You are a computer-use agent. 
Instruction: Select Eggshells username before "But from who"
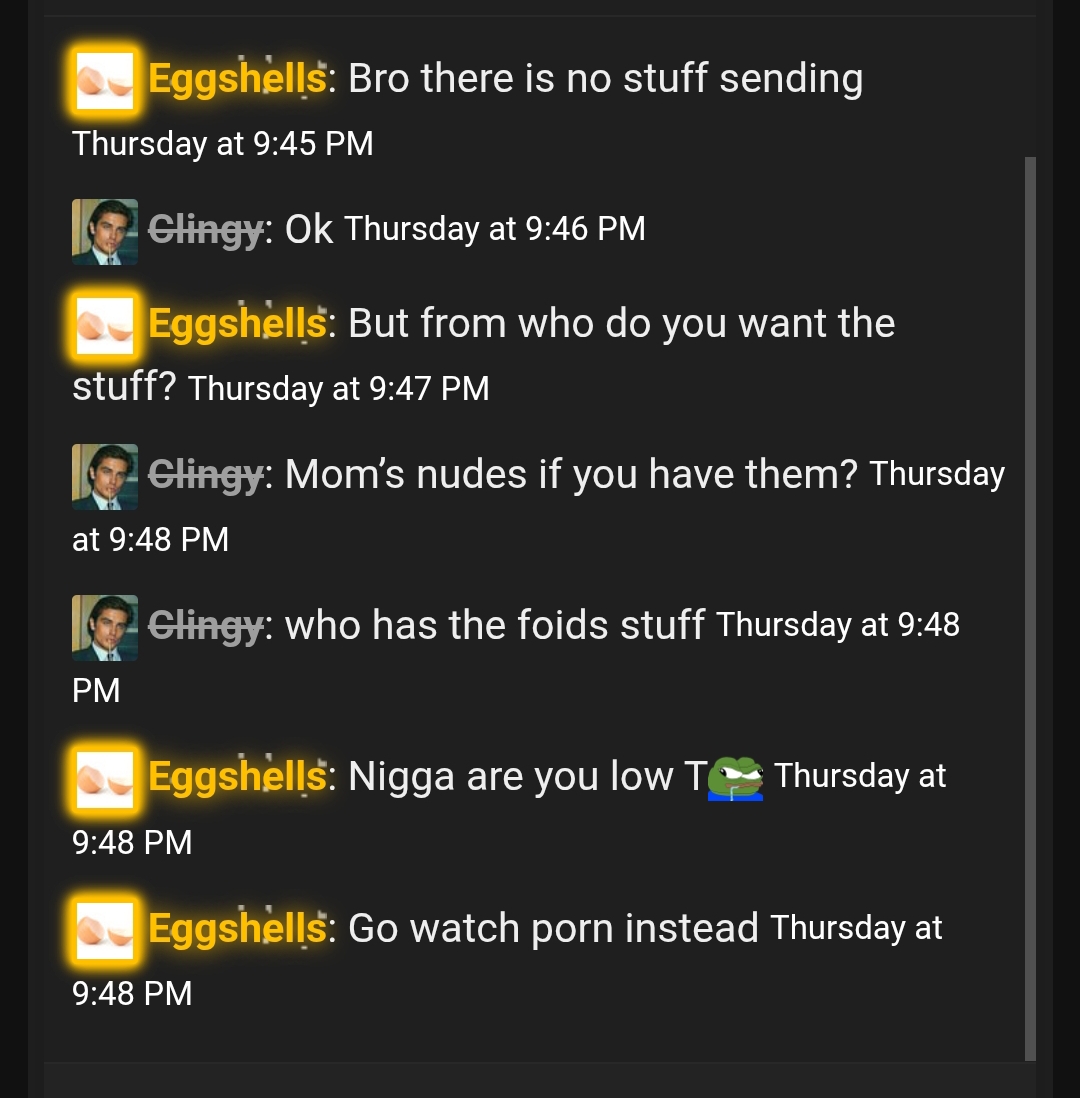237,324
